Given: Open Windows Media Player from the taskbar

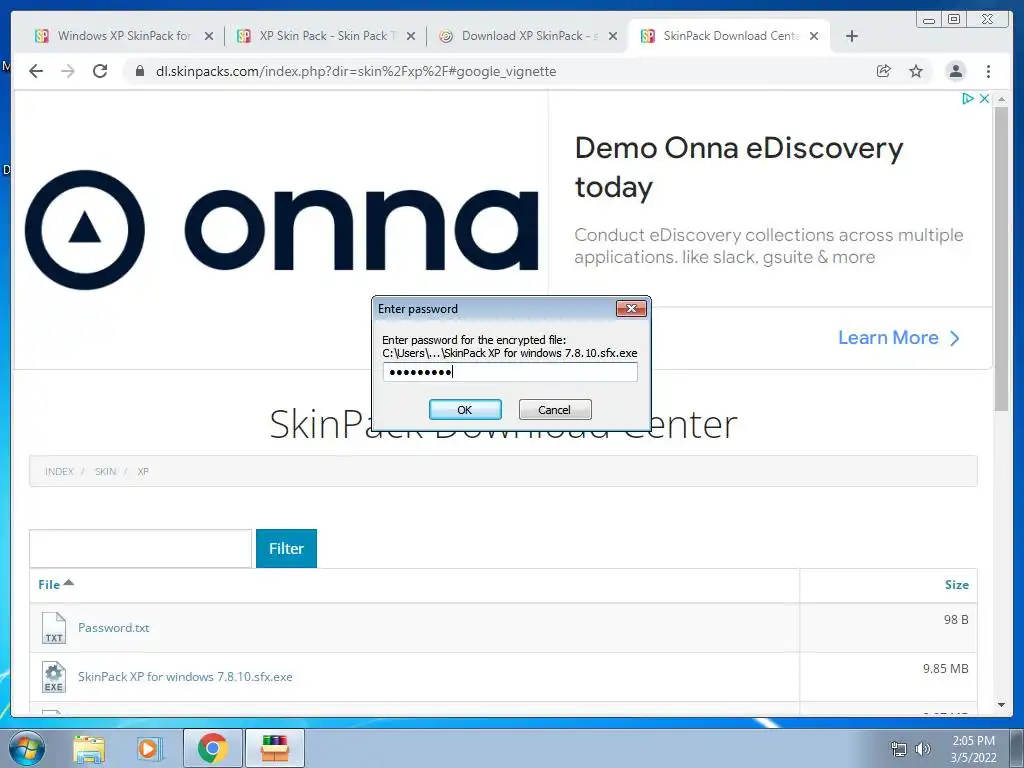Looking at the screenshot, I should pos(149,748).
